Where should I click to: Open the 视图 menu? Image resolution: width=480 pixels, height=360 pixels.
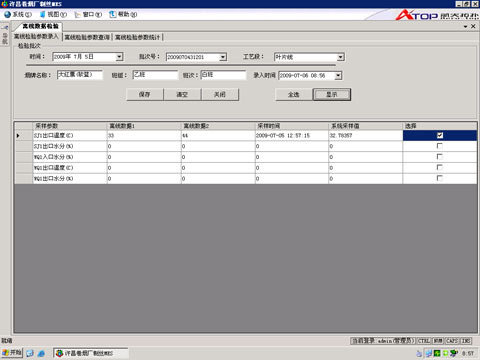pos(53,15)
